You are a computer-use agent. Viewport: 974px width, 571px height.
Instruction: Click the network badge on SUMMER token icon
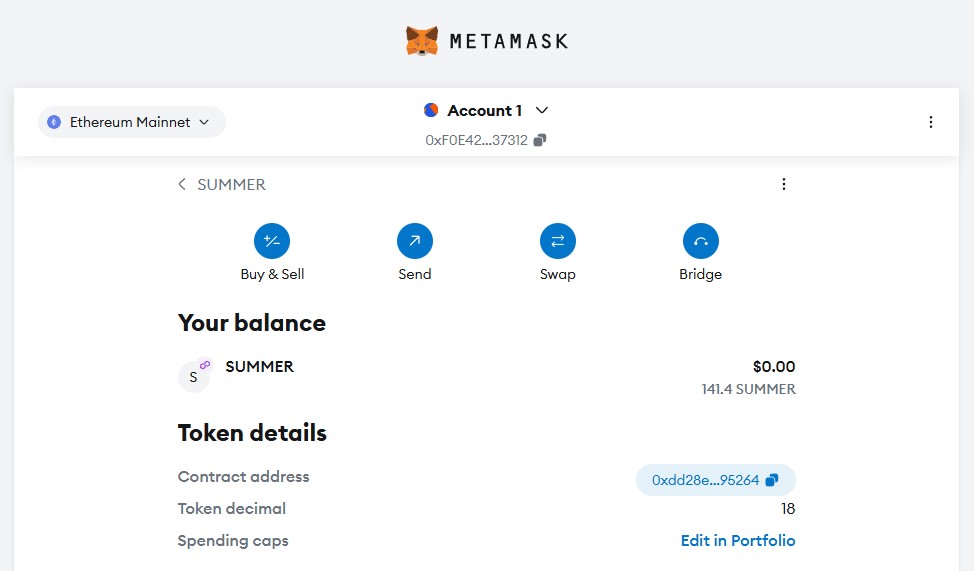(205, 365)
